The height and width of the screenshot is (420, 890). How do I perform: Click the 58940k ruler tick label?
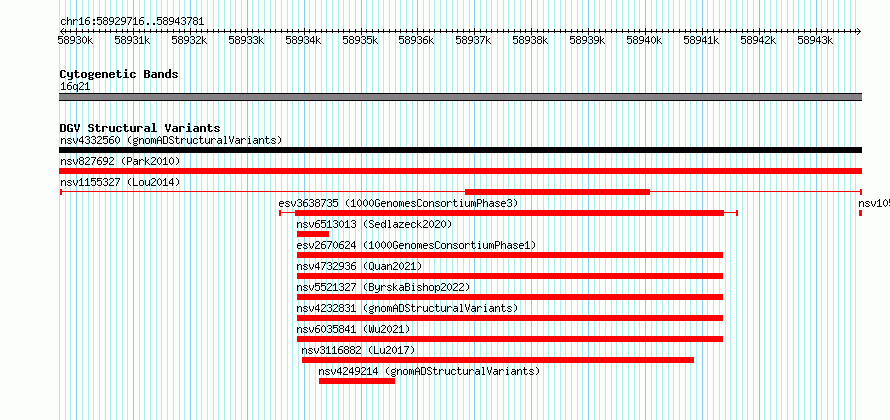coord(644,40)
